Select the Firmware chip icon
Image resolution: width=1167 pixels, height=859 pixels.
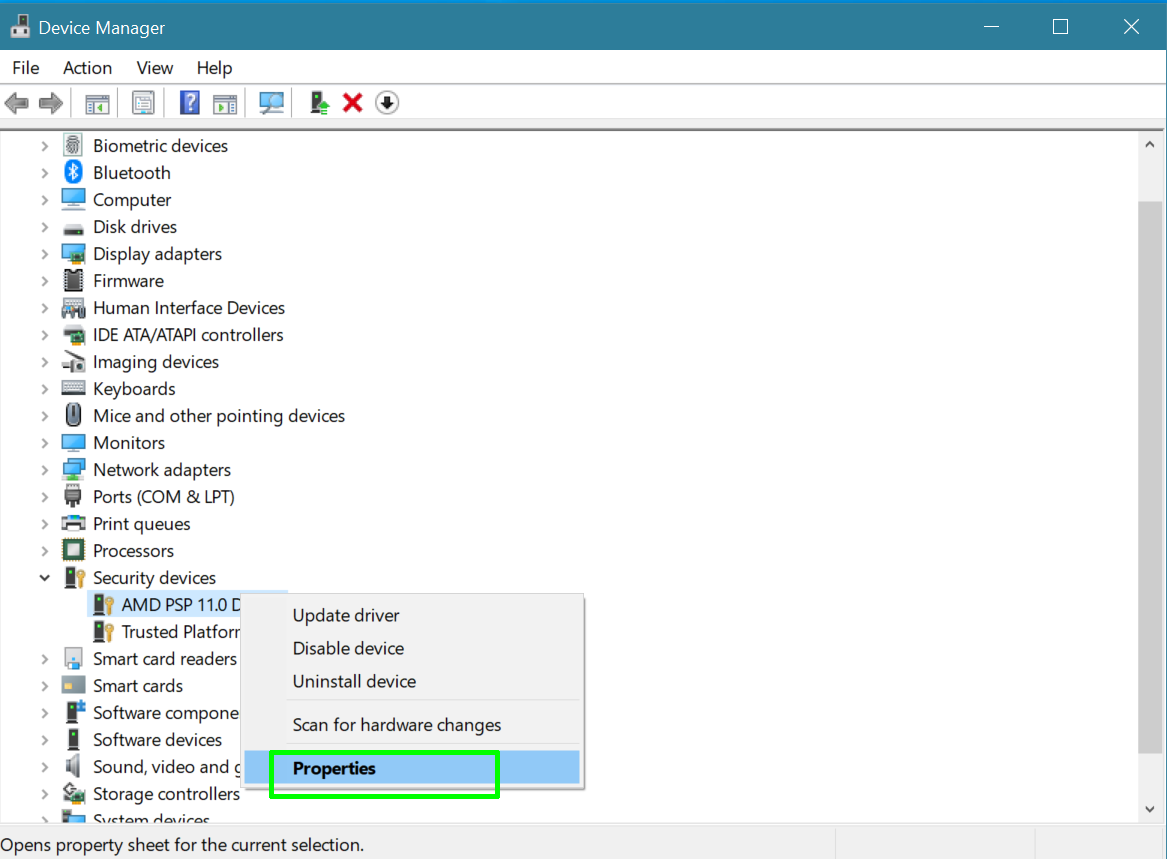73,281
